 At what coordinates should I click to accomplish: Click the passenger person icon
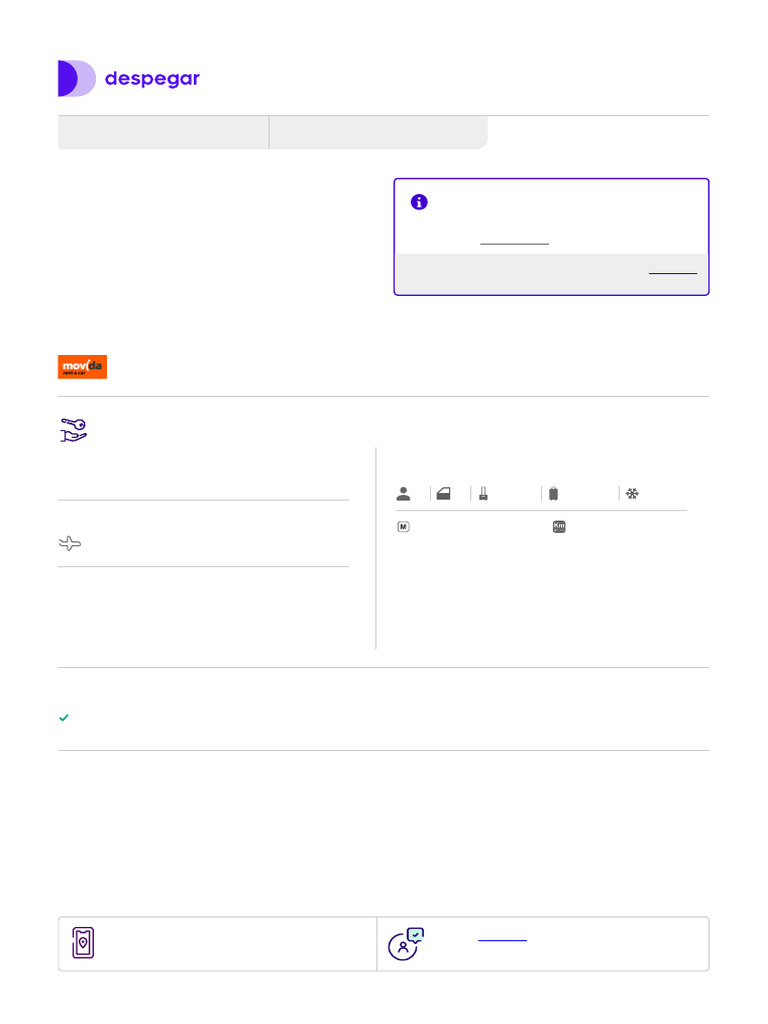(x=403, y=493)
